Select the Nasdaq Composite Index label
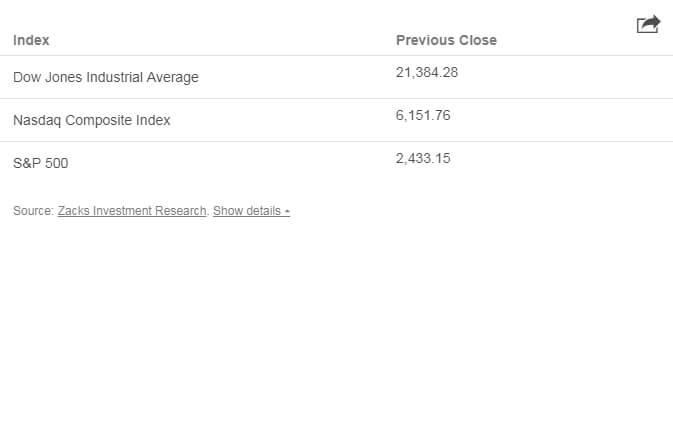This screenshot has width=673, height=425. [92, 120]
